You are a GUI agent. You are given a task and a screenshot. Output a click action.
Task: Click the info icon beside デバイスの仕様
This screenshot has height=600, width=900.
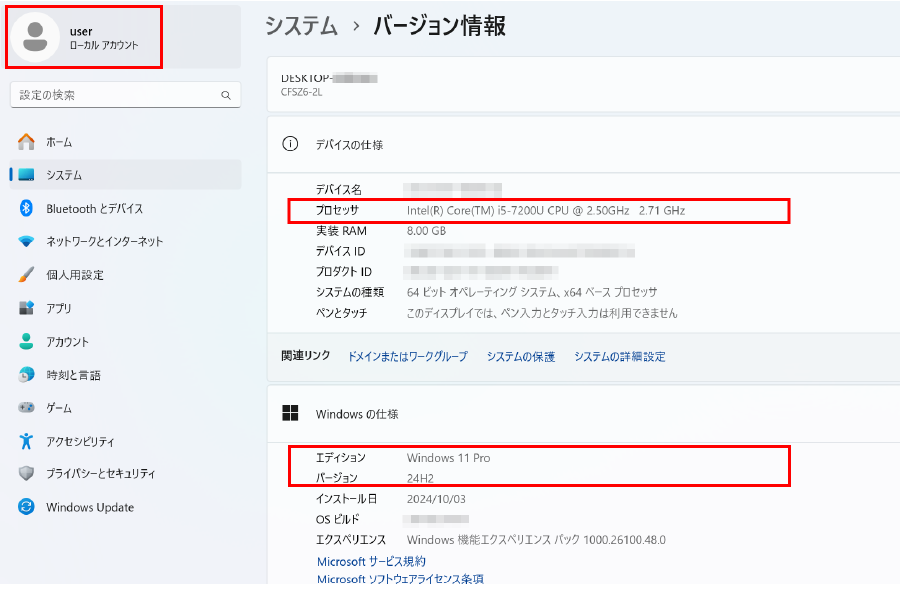coord(290,144)
